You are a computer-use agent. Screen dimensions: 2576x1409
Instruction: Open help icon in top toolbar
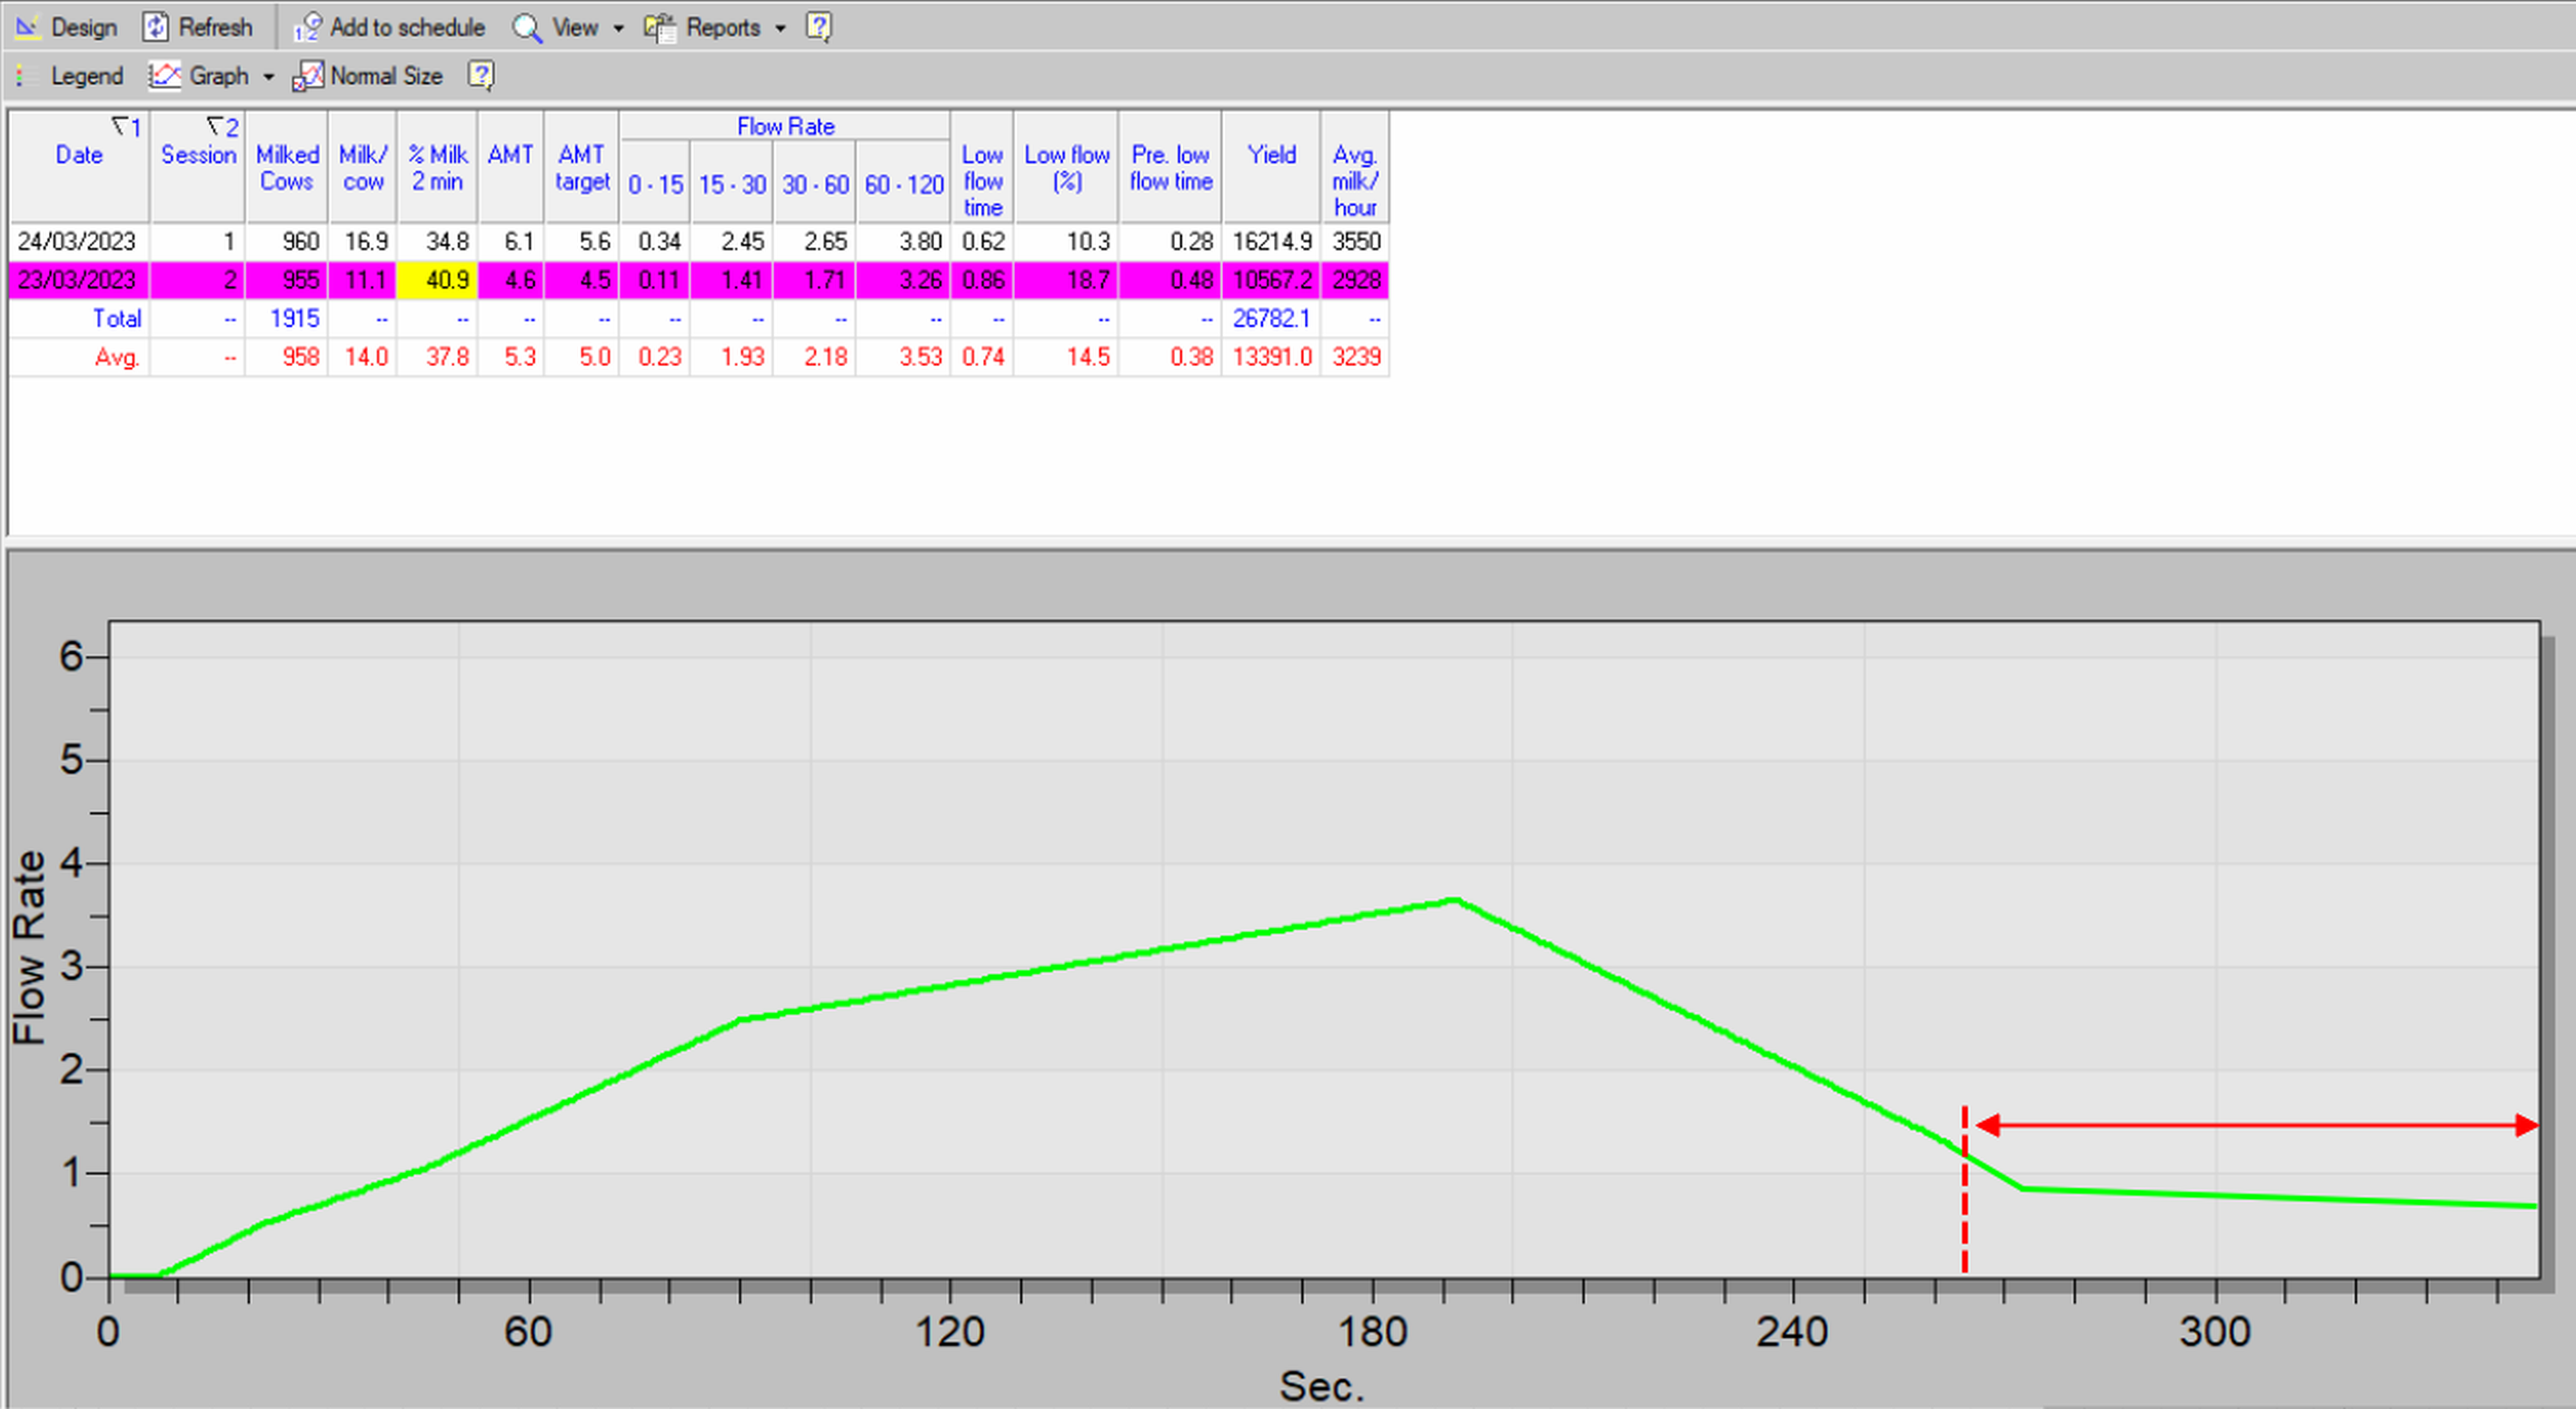[818, 27]
